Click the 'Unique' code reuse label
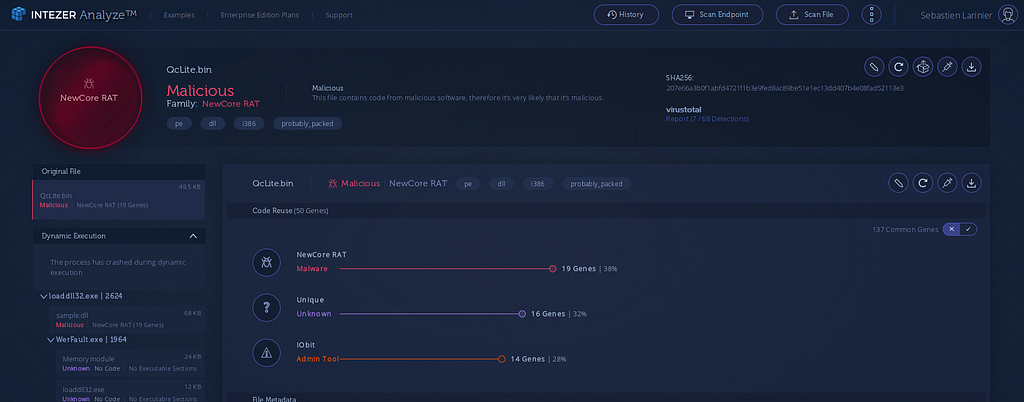 point(310,300)
